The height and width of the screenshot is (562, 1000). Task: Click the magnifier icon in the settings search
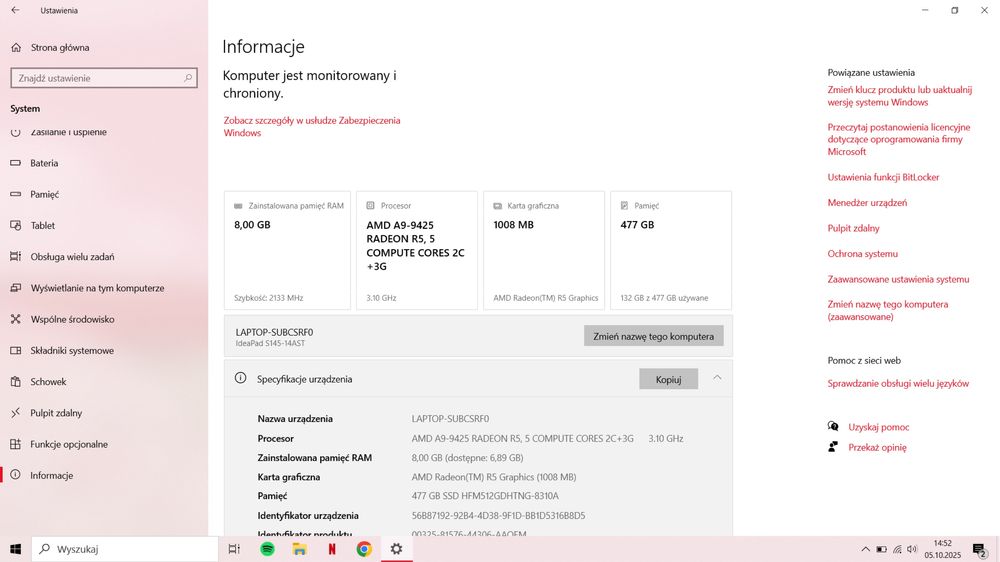point(188,78)
